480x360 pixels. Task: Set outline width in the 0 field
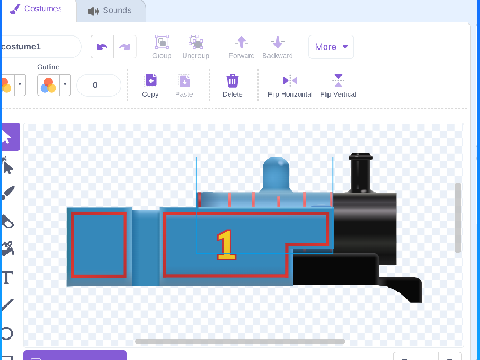click(x=99, y=85)
